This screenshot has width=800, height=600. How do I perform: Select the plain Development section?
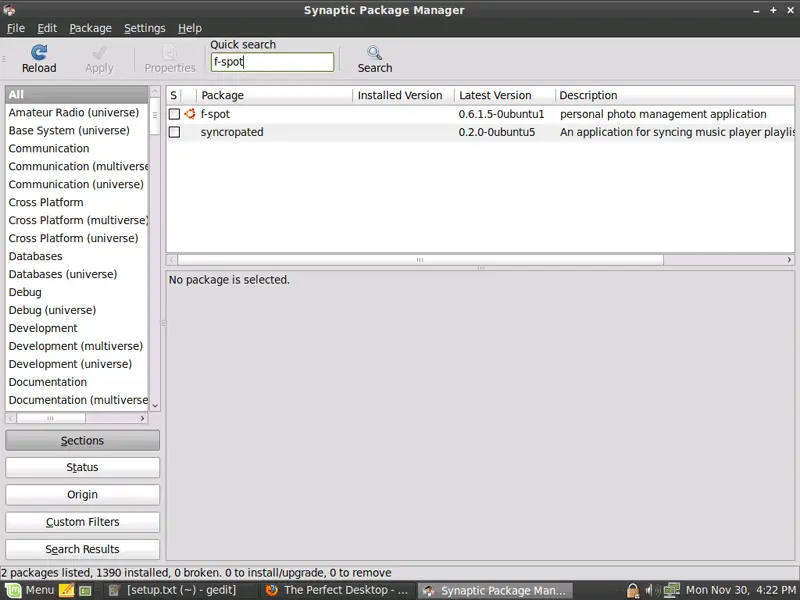click(77, 328)
